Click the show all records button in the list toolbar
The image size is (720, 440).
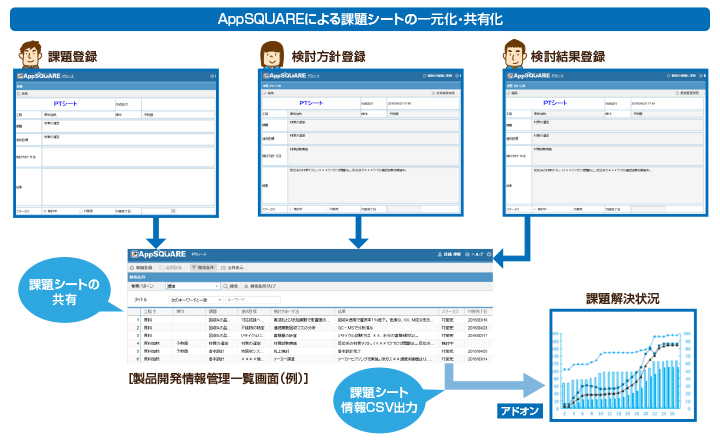pos(233,267)
